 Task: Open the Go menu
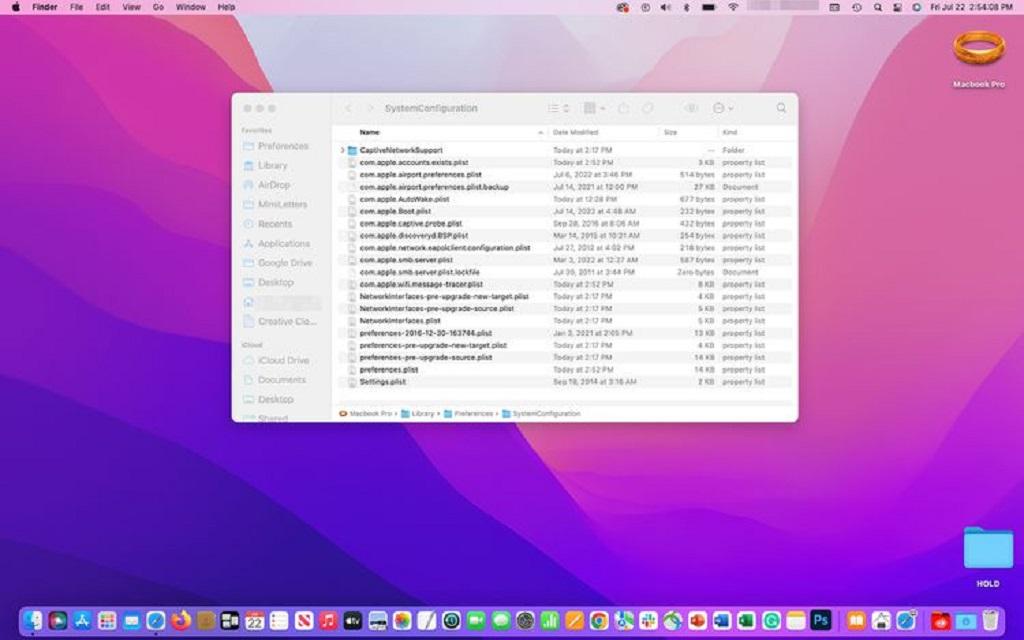pos(158,7)
